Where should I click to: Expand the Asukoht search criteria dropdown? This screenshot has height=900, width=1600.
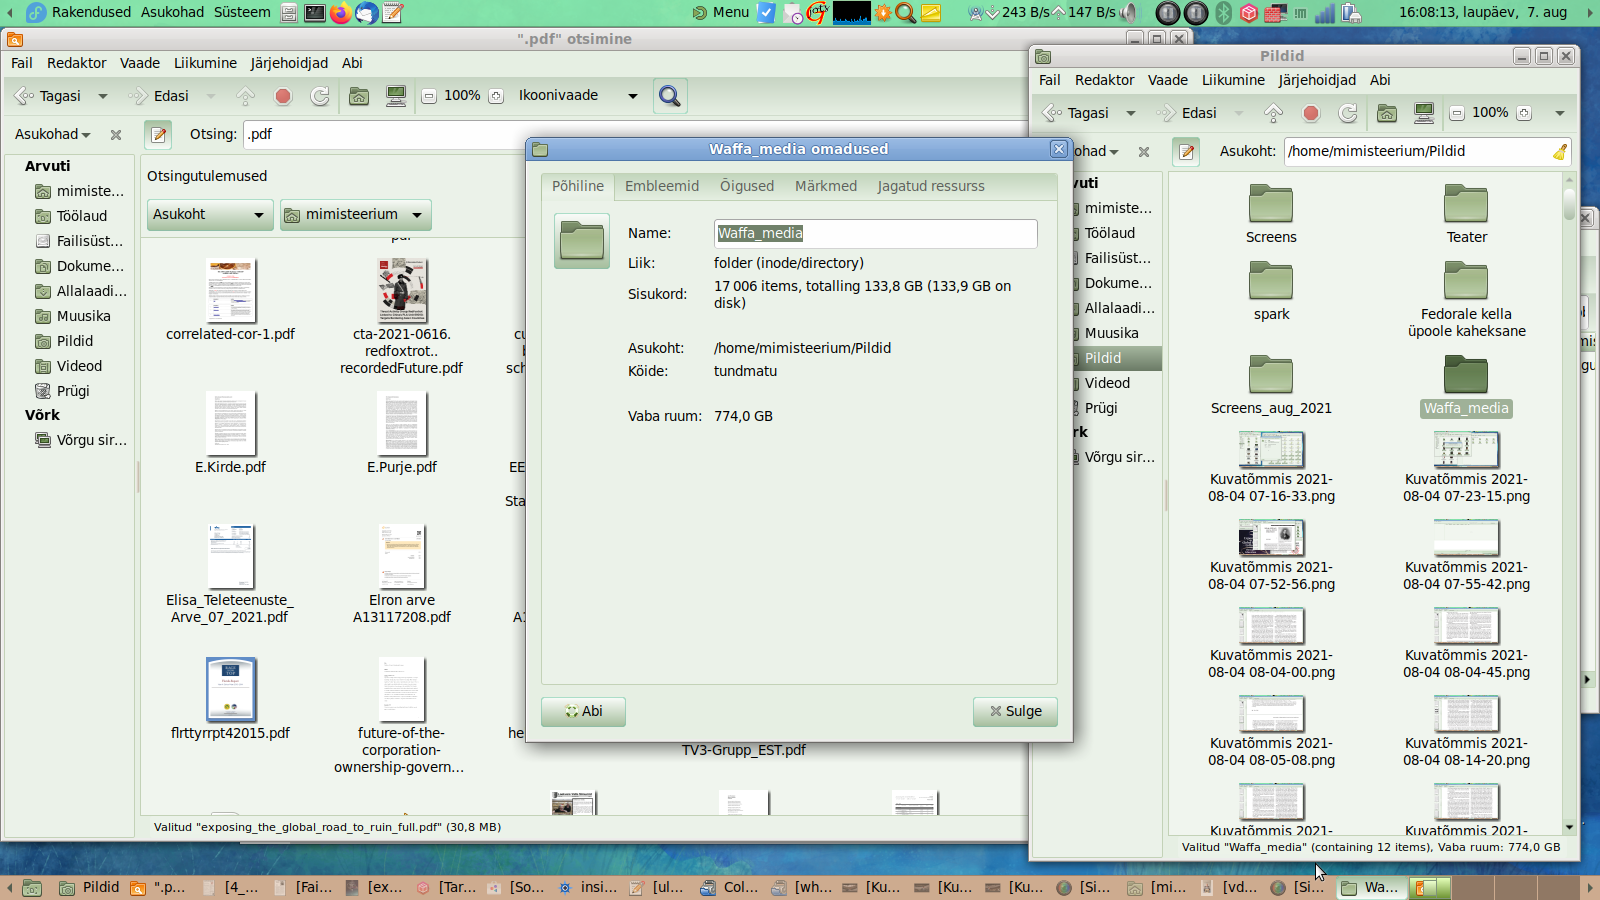[209, 215]
